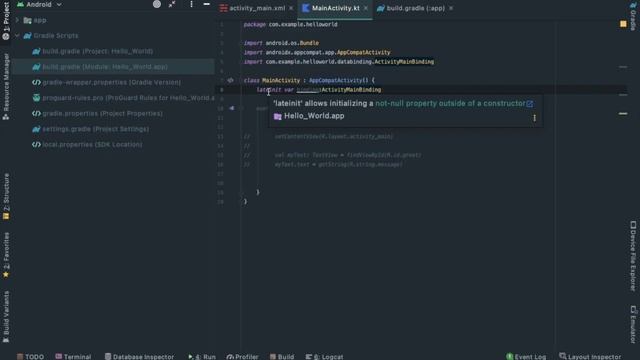Click ActivityMainBinding type in the declaration
This screenshot has width=640, height=360.
pyautogui.click(x=351, y=90)
